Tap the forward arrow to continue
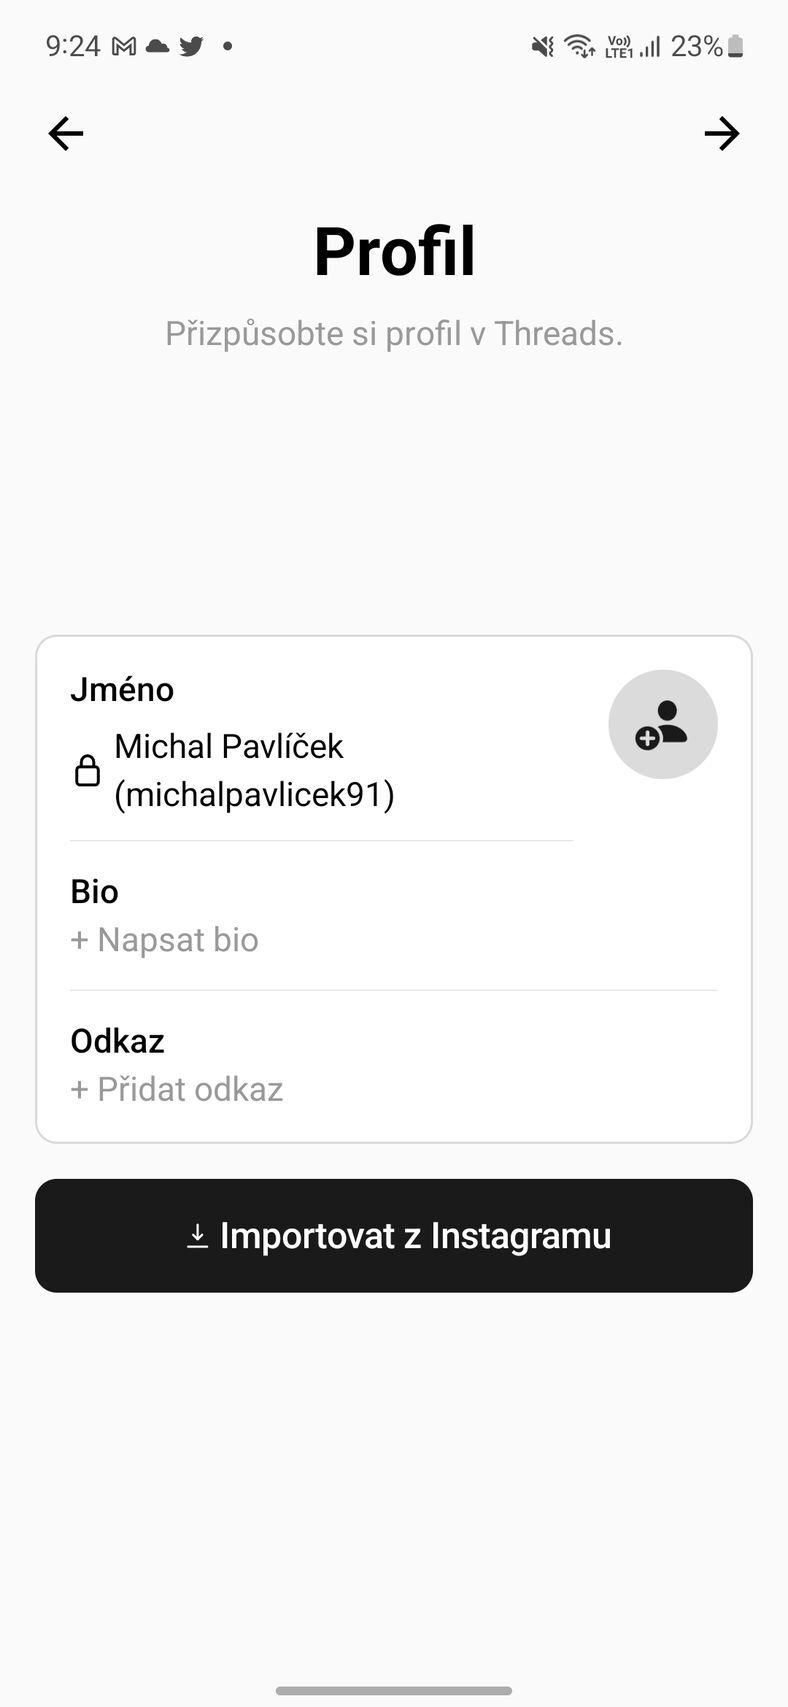The image size is (788, 1707). (x=721, y=133)
